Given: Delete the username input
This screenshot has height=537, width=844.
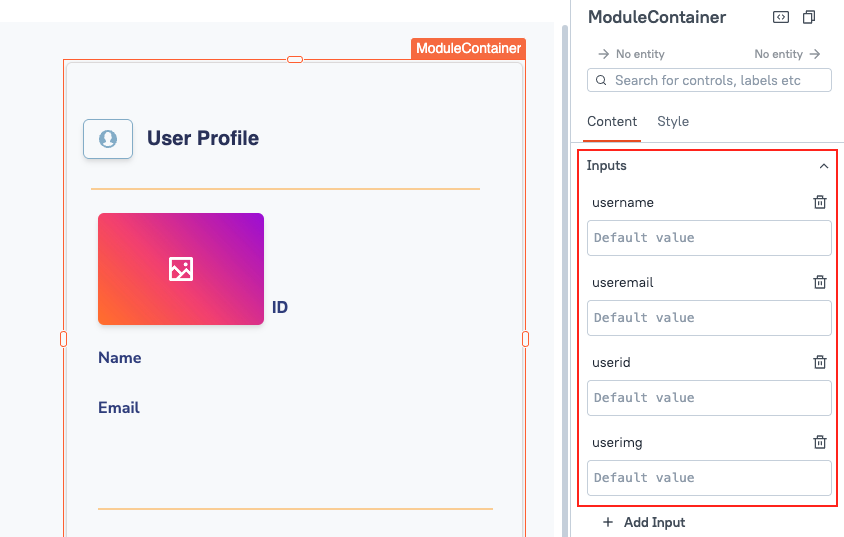Looking at the screenshot, I should tap(820, 202).
